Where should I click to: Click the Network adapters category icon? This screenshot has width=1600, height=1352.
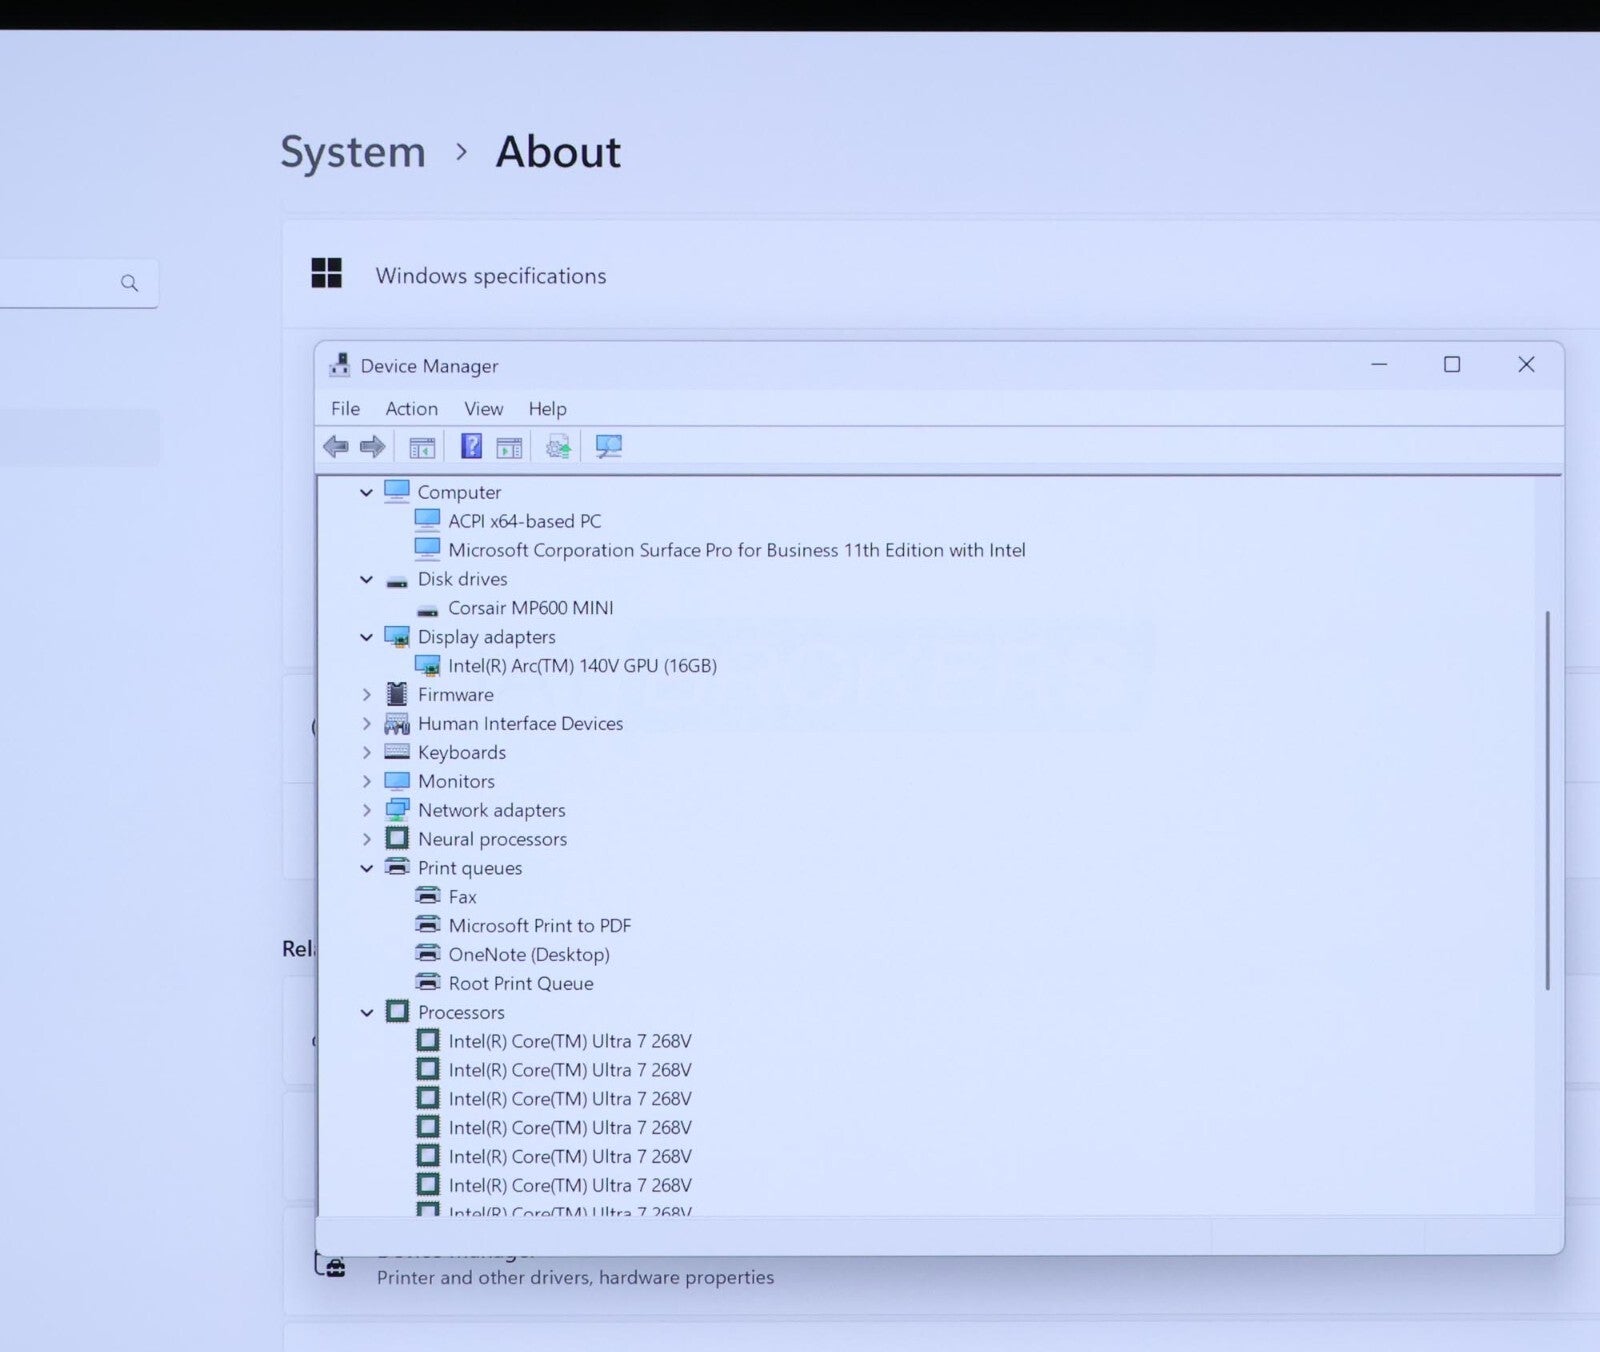(x=397, y=810)
